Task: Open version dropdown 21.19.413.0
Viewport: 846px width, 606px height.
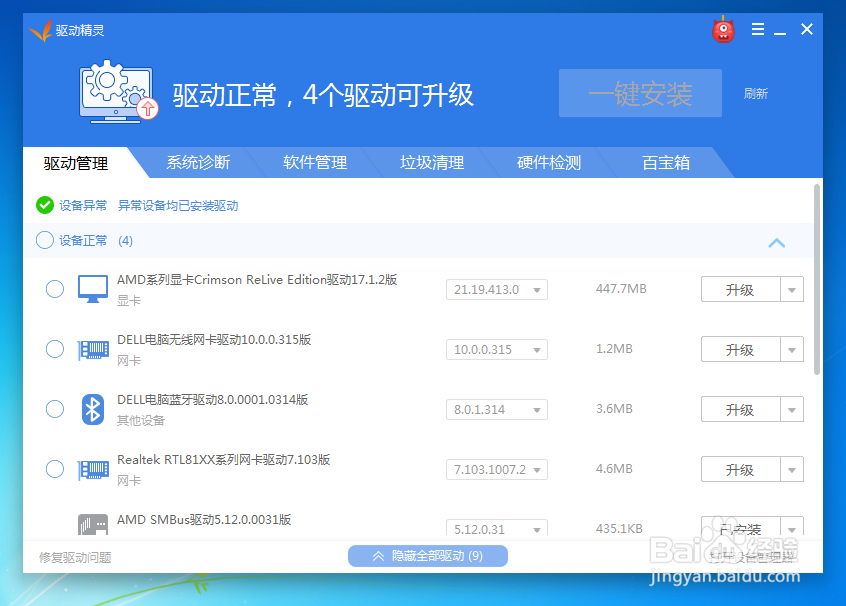Action: (497, 290)
